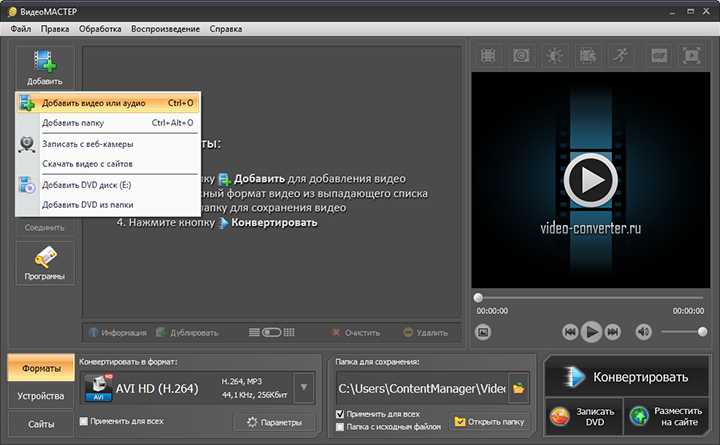Select Добавить DVD диск (E:) item
The image size is (720, 445).
click(x=108, y=185)
